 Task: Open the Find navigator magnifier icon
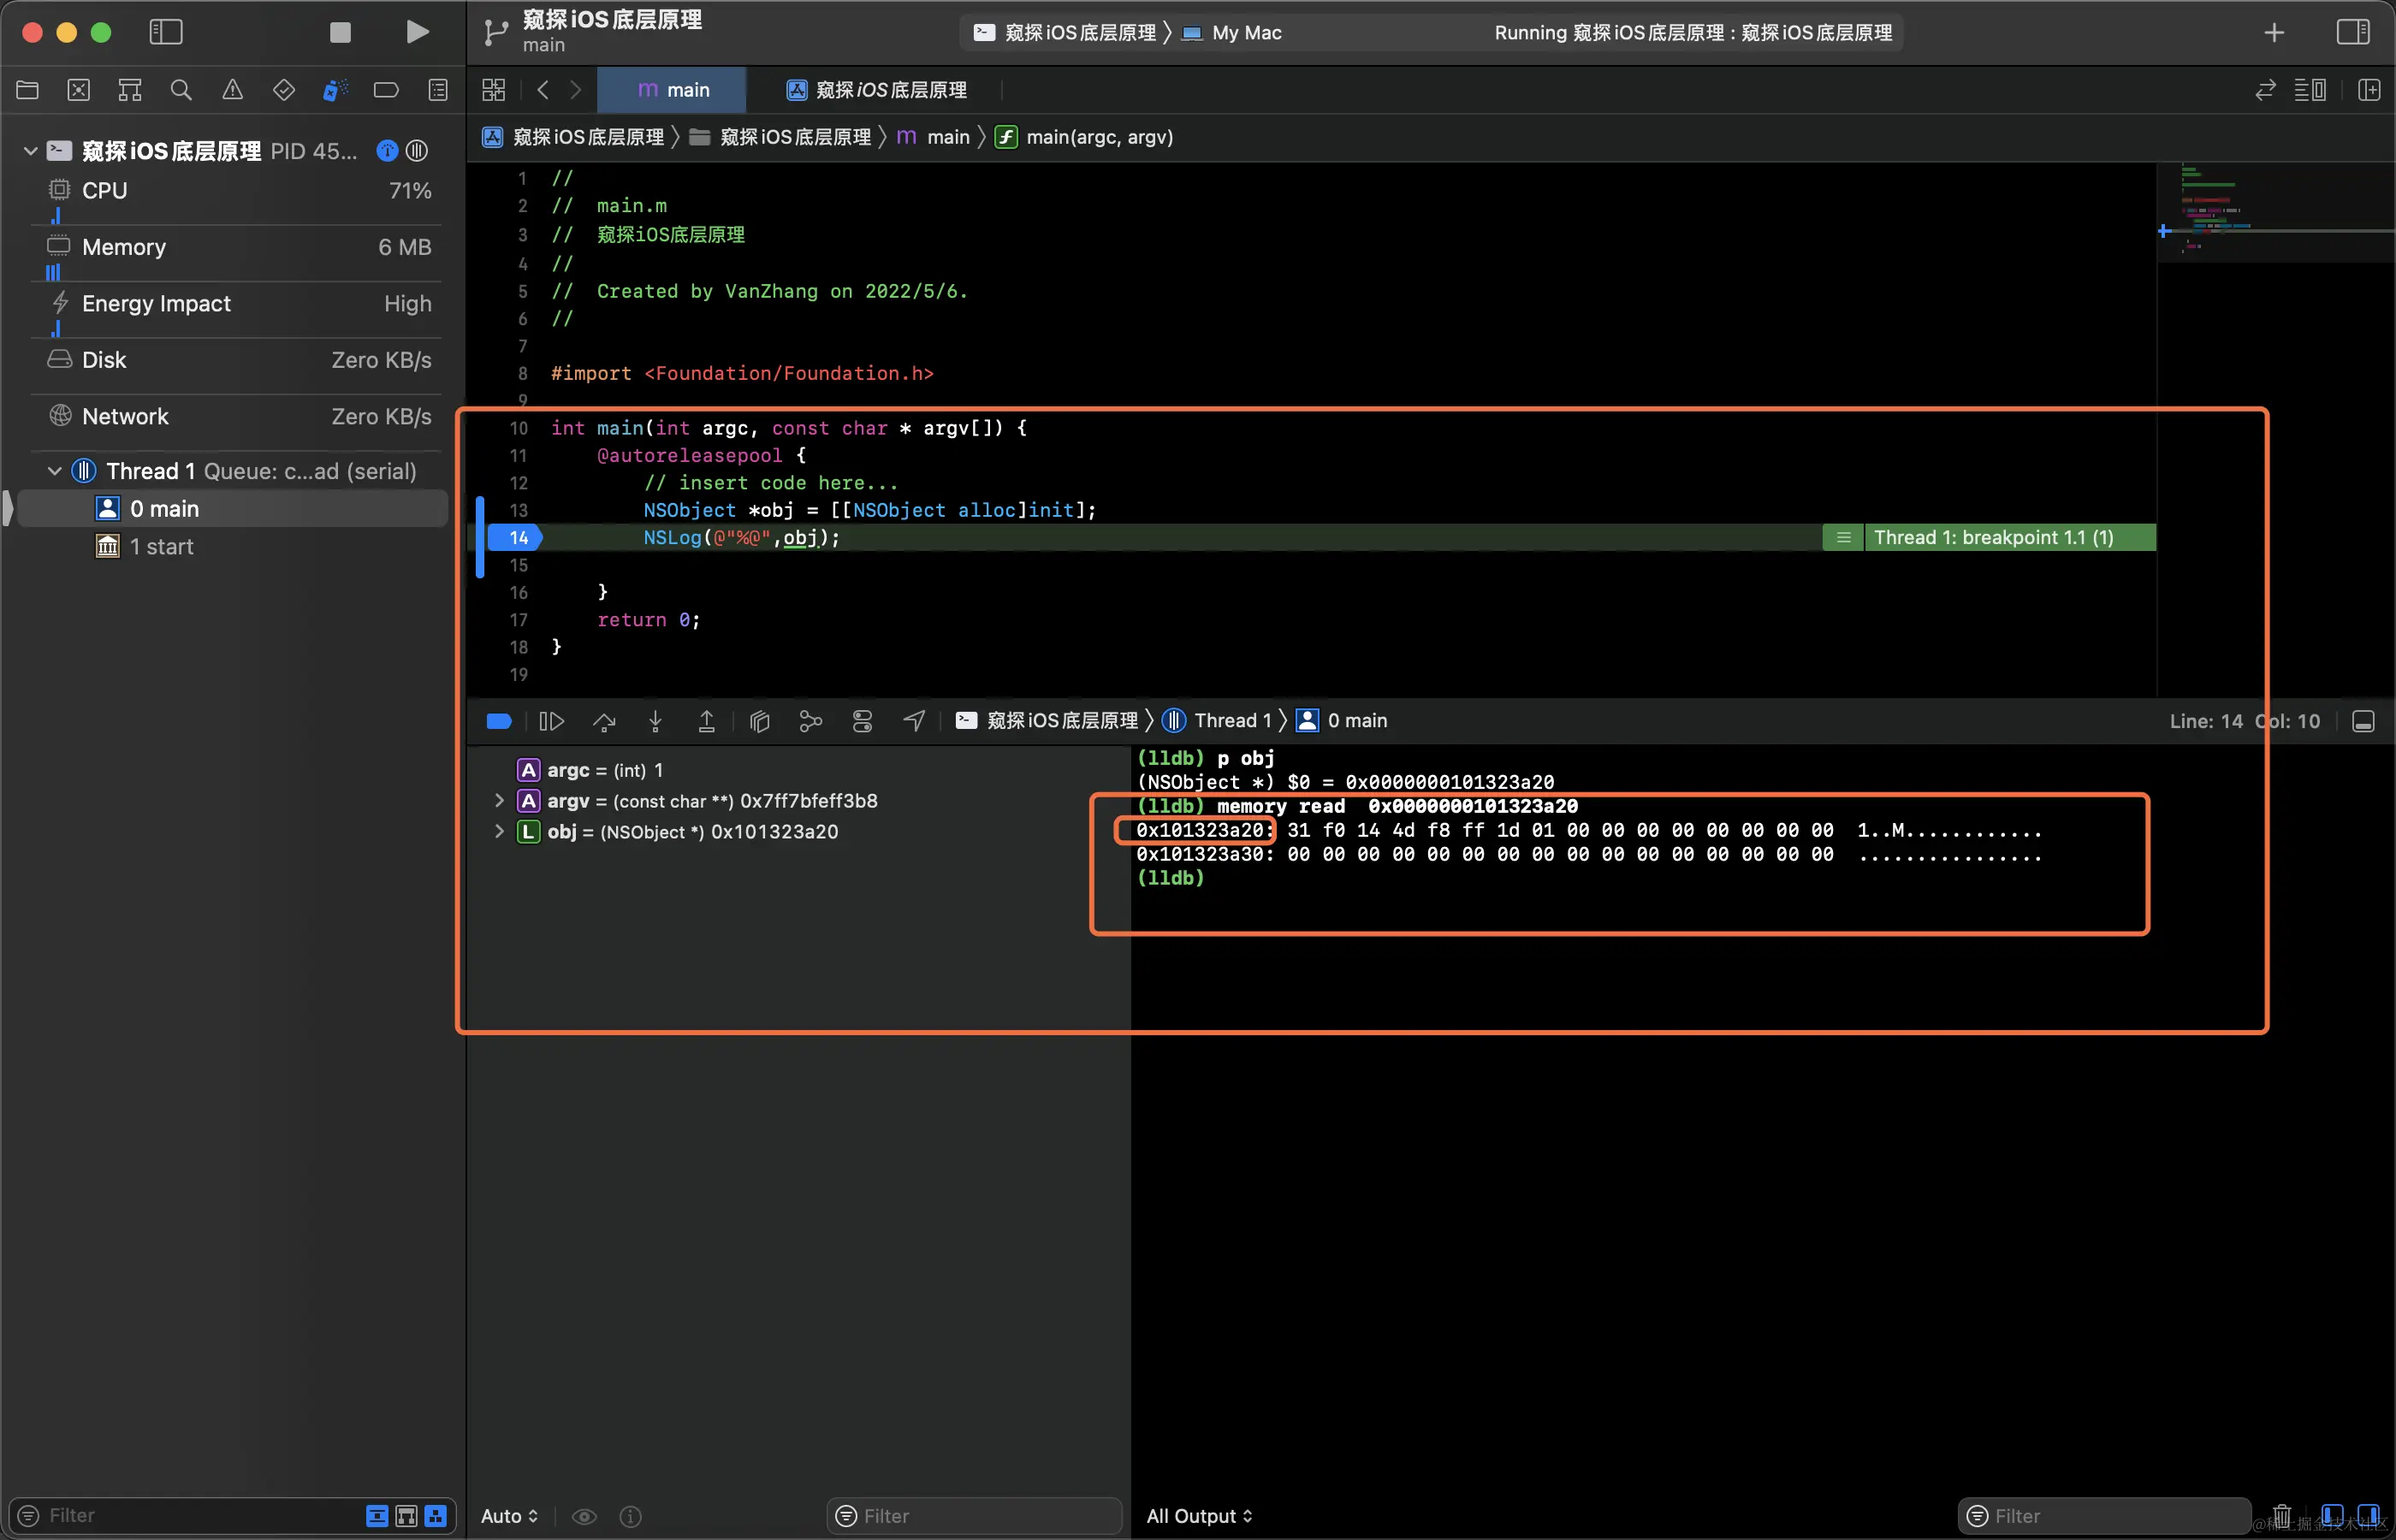pyautogui.click(x=181, y=90)
